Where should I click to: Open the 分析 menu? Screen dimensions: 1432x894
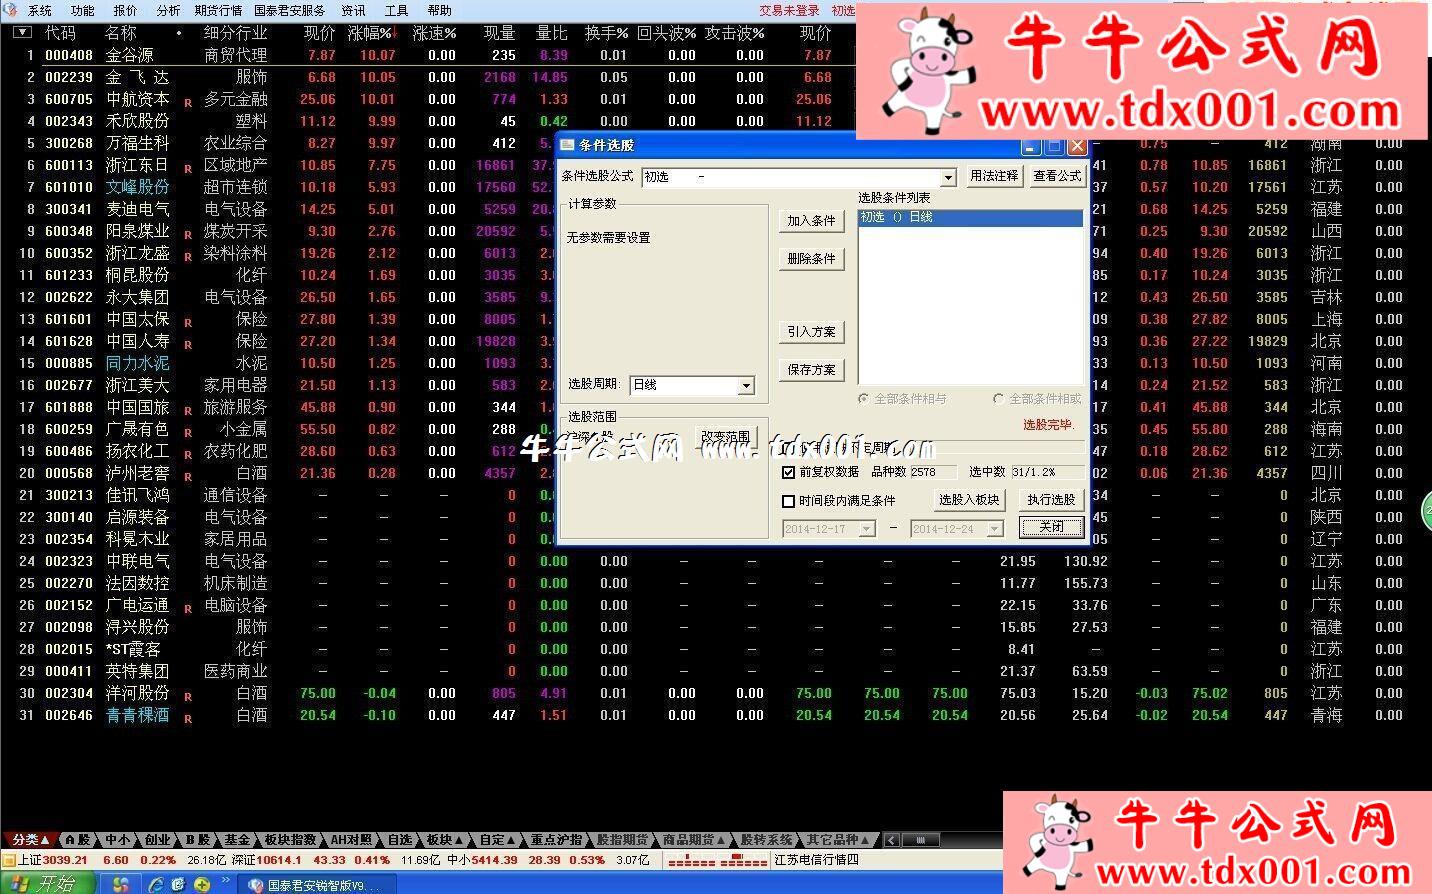pyautogui.click(x=168, y=10)
